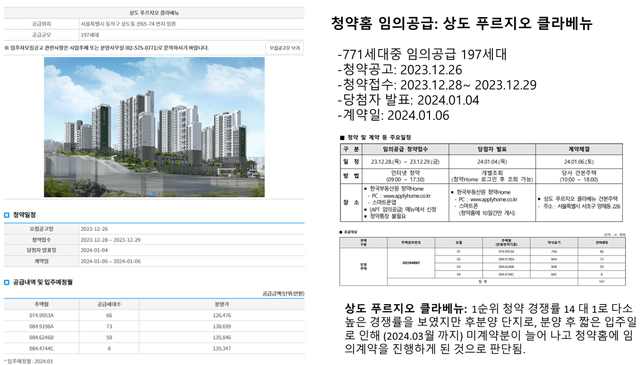Click the 모집공고문 보기 button
The image size is (640, 365).
click(284, 48)
